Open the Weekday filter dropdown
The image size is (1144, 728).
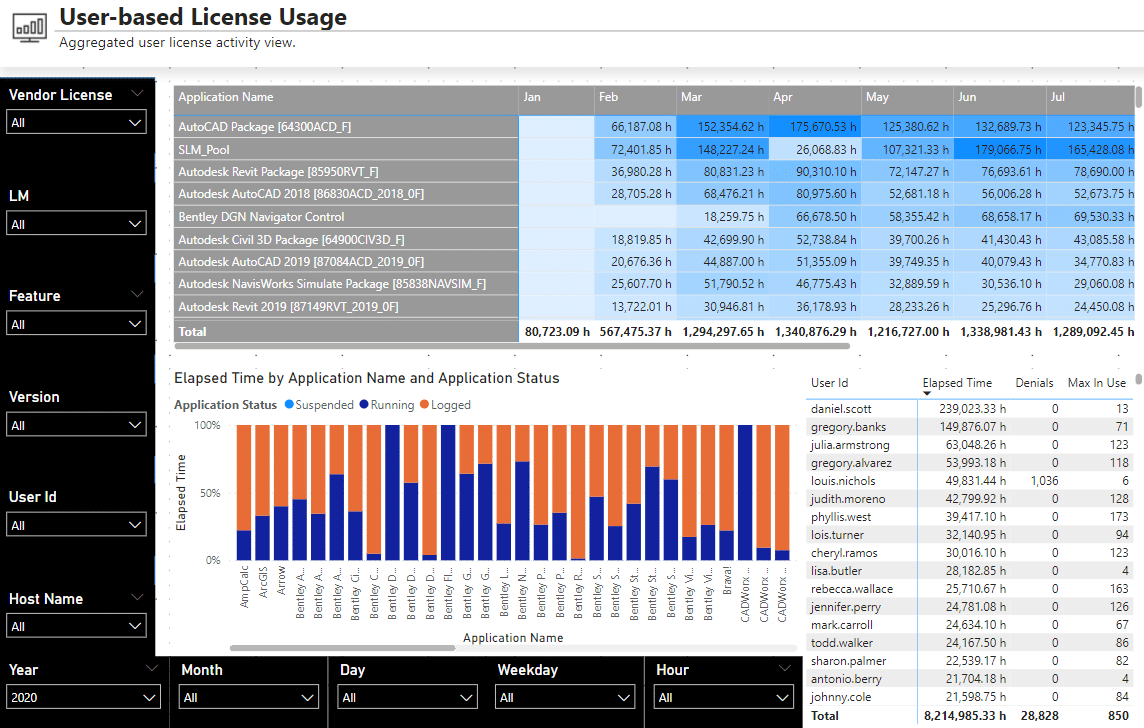(x=565, y=697)
